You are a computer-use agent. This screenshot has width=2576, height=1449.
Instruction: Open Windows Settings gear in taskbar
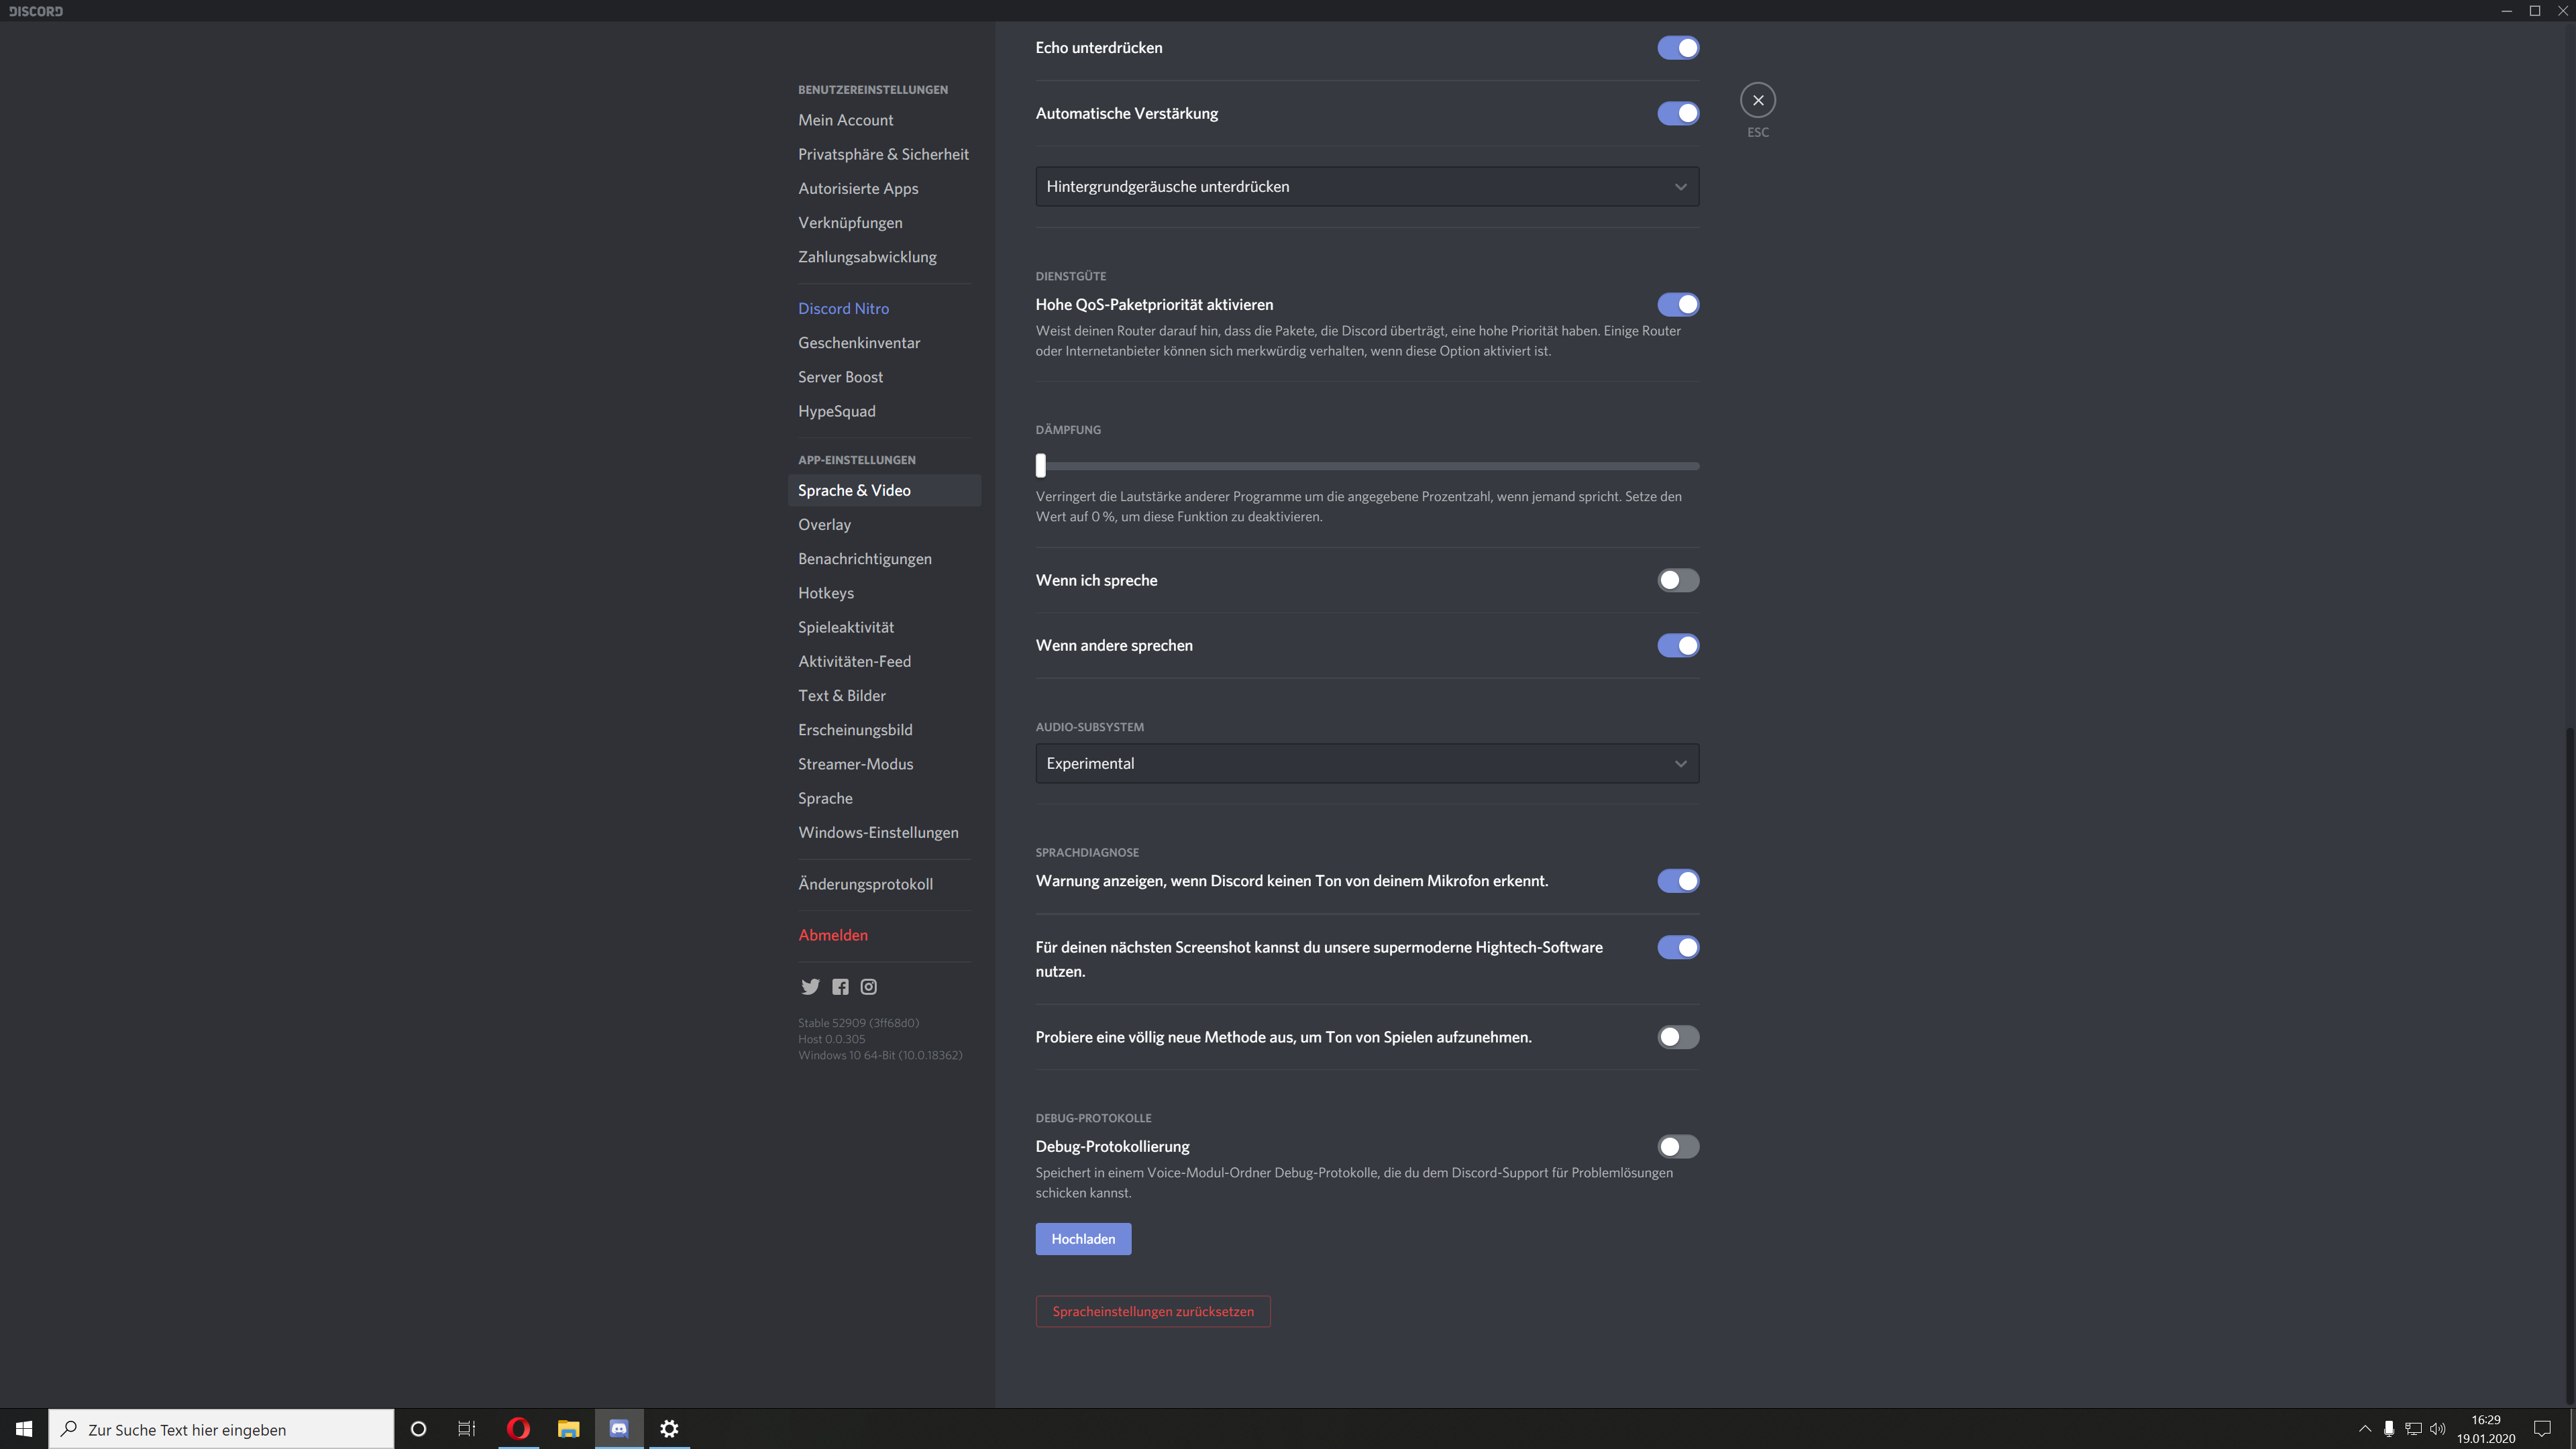669,1429
